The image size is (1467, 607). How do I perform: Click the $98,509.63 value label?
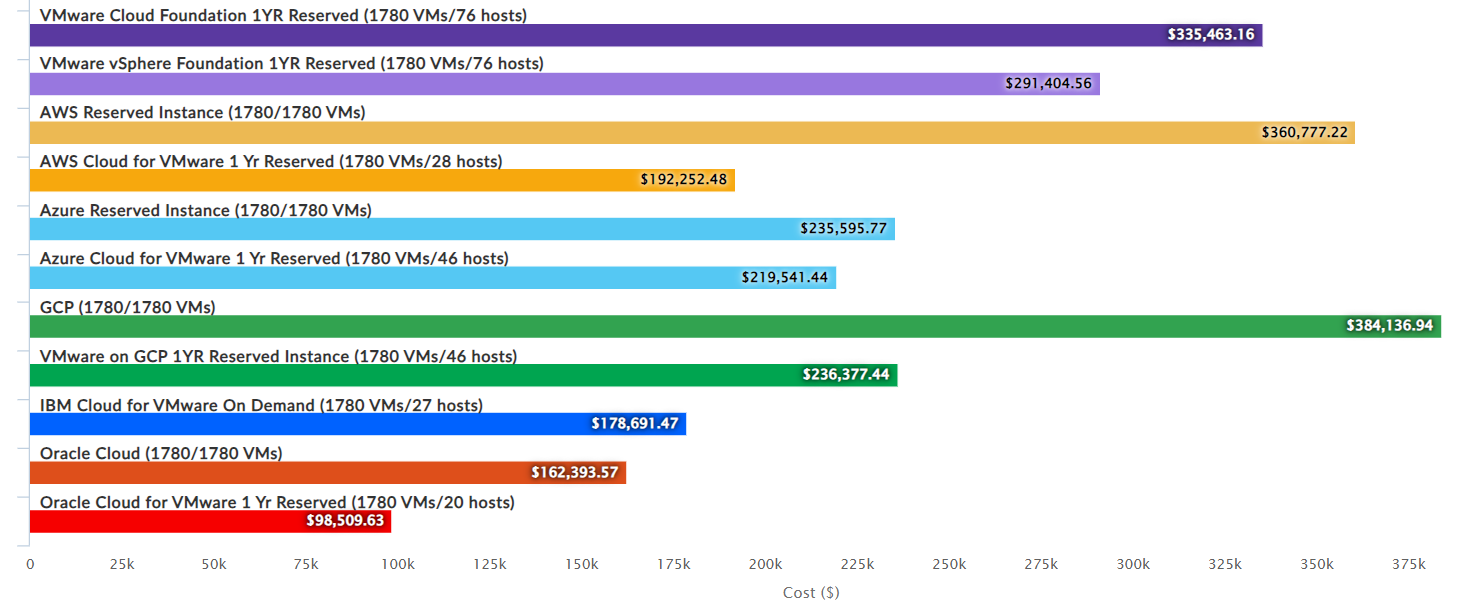pyautogui.click(x=345, y=521)
